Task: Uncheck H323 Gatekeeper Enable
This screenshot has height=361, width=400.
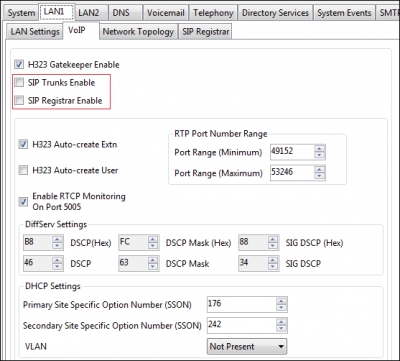Action: [19, 64]
